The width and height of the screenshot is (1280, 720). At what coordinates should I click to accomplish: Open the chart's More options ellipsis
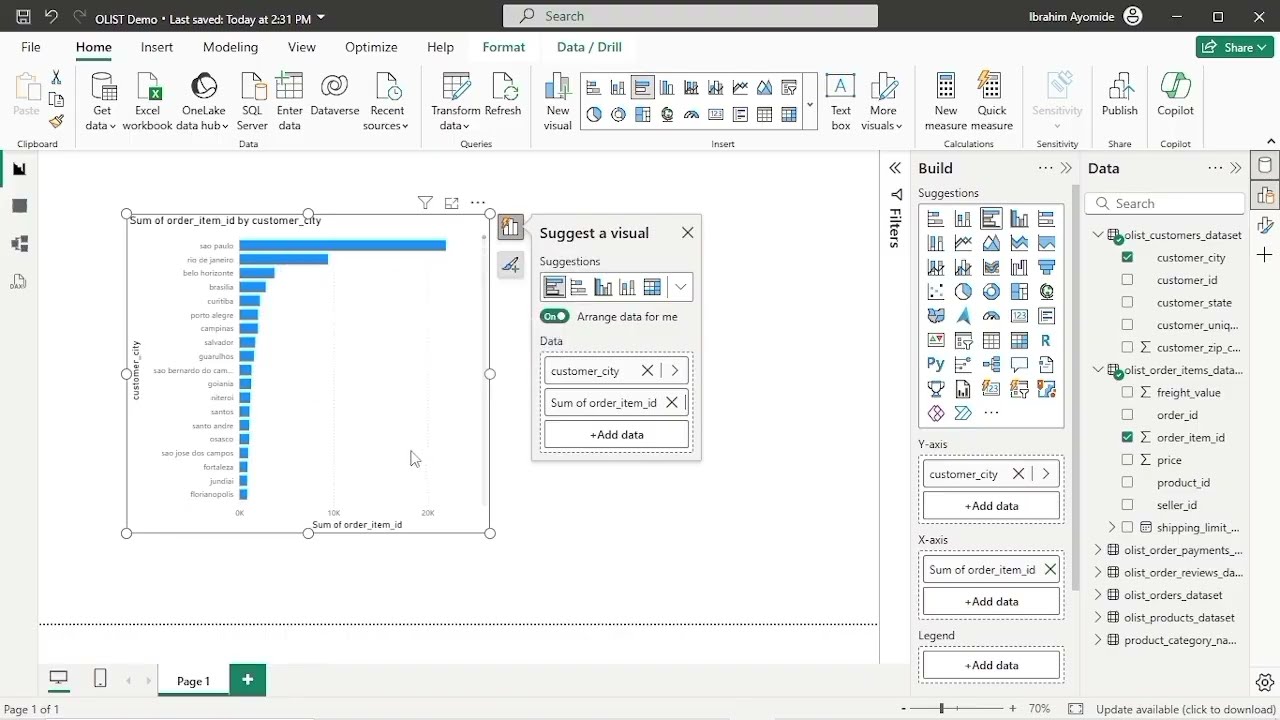[x=478, y=203]
